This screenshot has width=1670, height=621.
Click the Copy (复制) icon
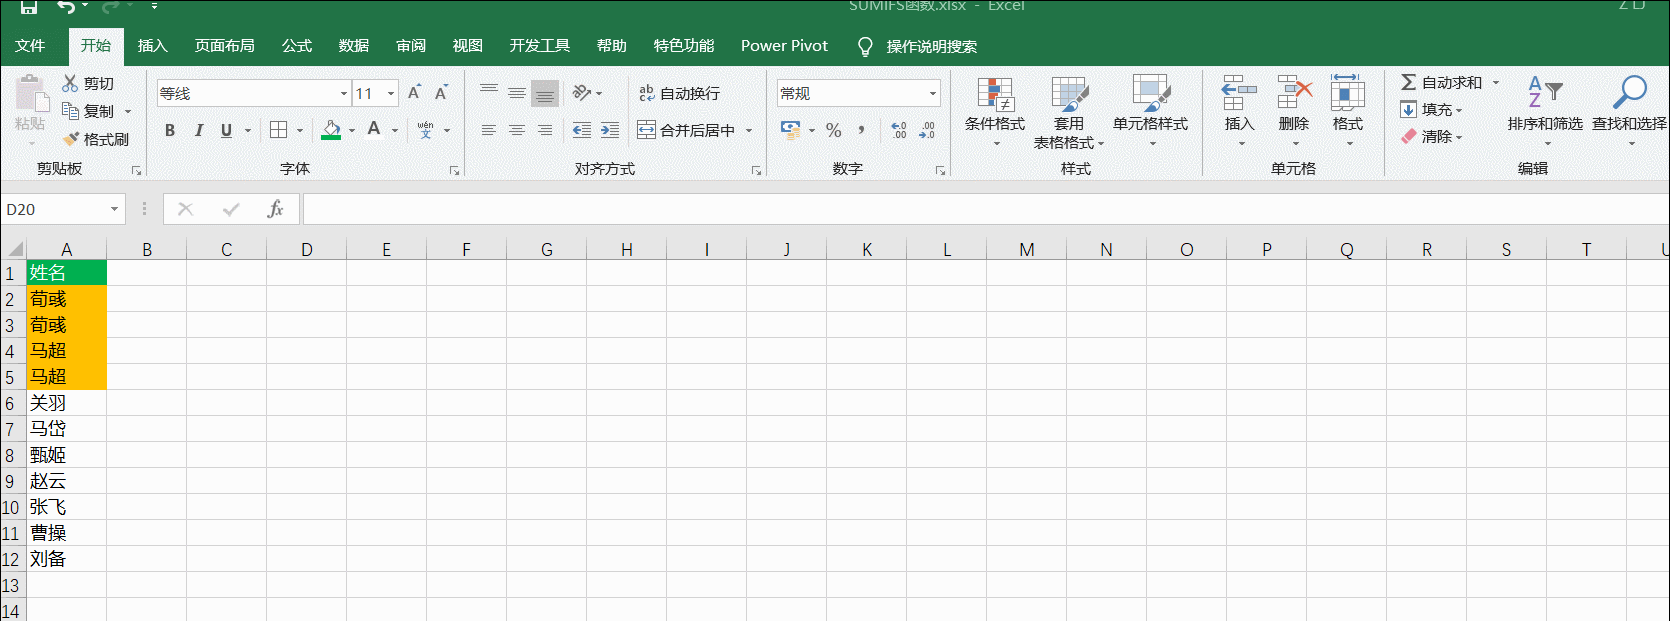pos(70,111)
